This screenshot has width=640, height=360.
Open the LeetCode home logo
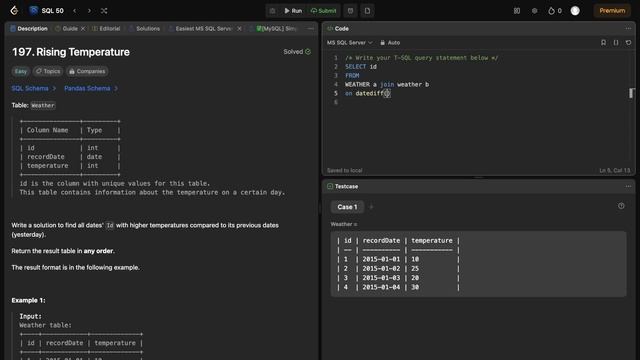click(14, 11)
